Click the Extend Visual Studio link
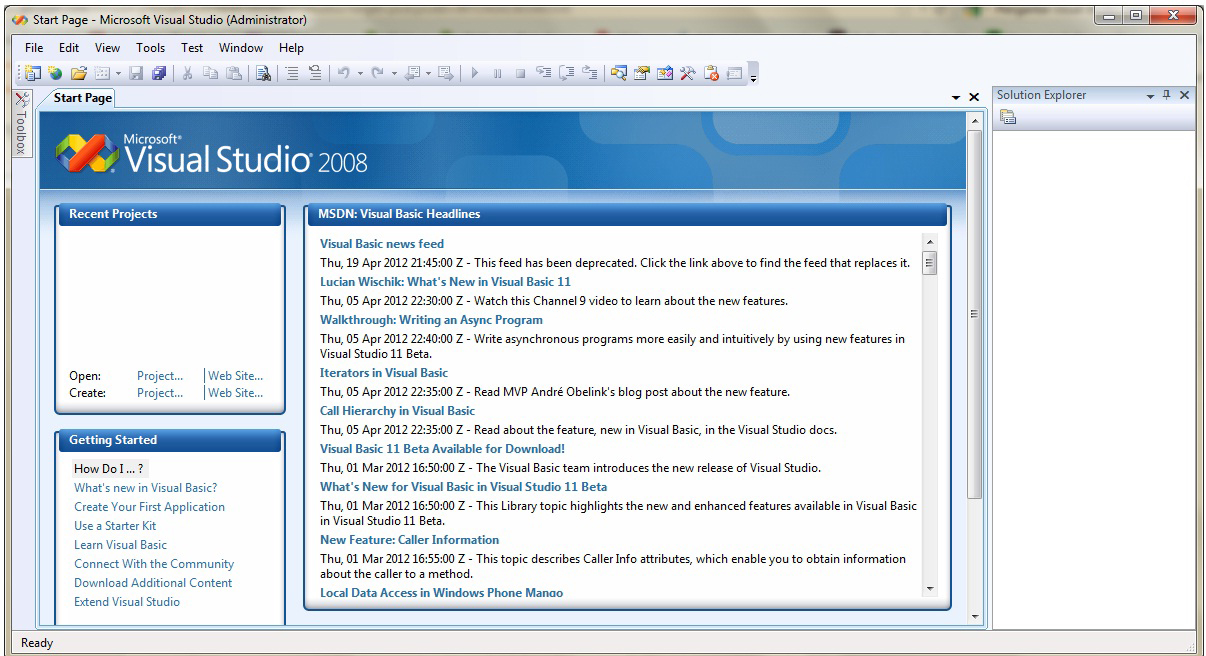The height and width of the screenshot is (656, 1206). (x=127, y=602)
